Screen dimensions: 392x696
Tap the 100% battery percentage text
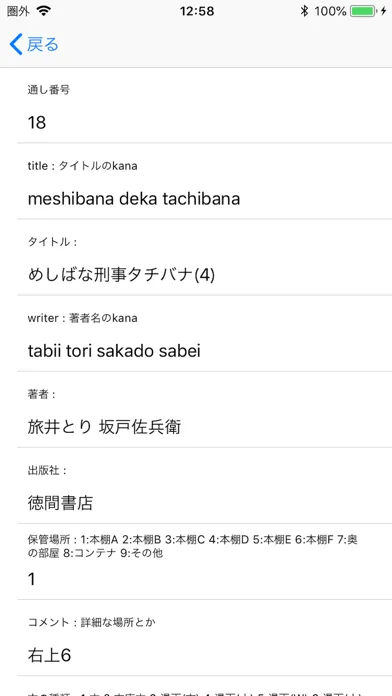pyautogui.click(x=330, y=11)
